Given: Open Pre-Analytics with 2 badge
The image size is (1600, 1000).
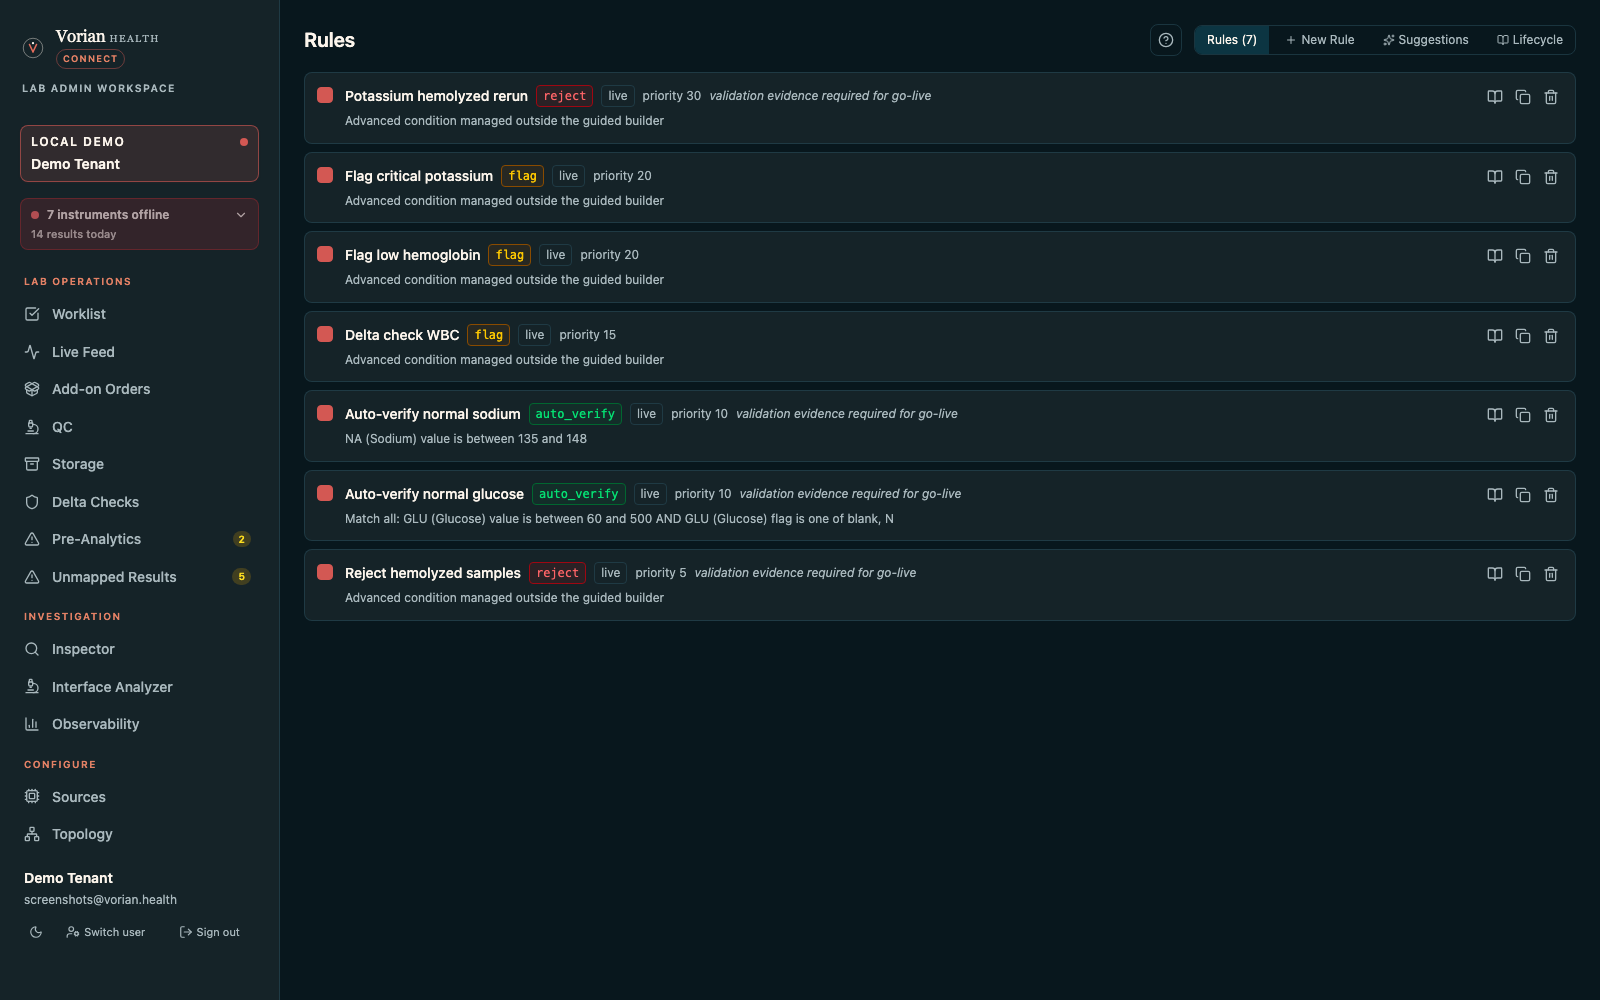Looking at the screenshot, I should 139,539.
